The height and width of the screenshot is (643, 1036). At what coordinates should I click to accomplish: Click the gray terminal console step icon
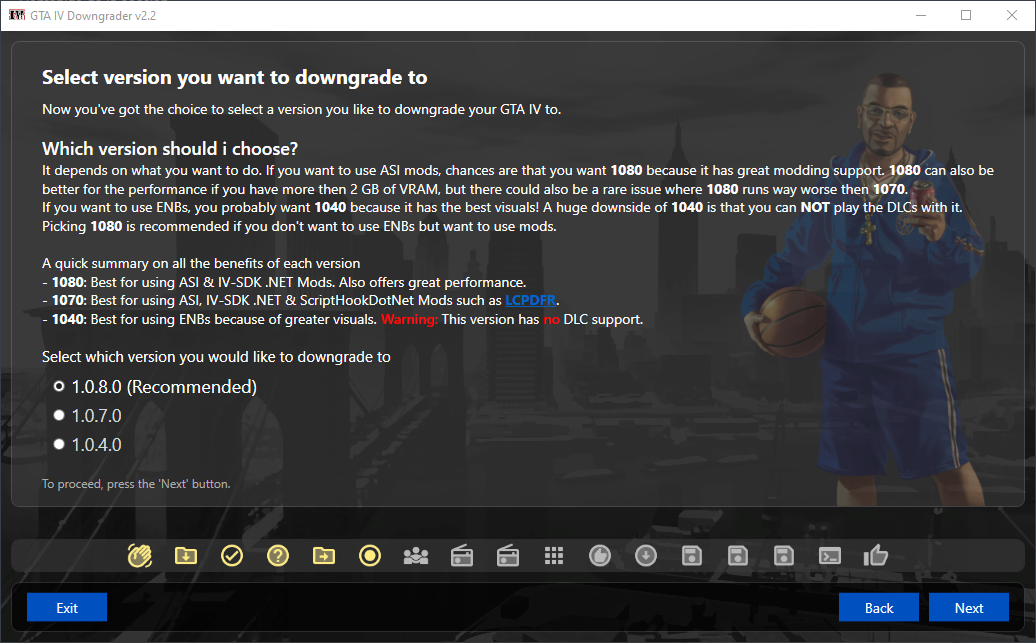830,556
